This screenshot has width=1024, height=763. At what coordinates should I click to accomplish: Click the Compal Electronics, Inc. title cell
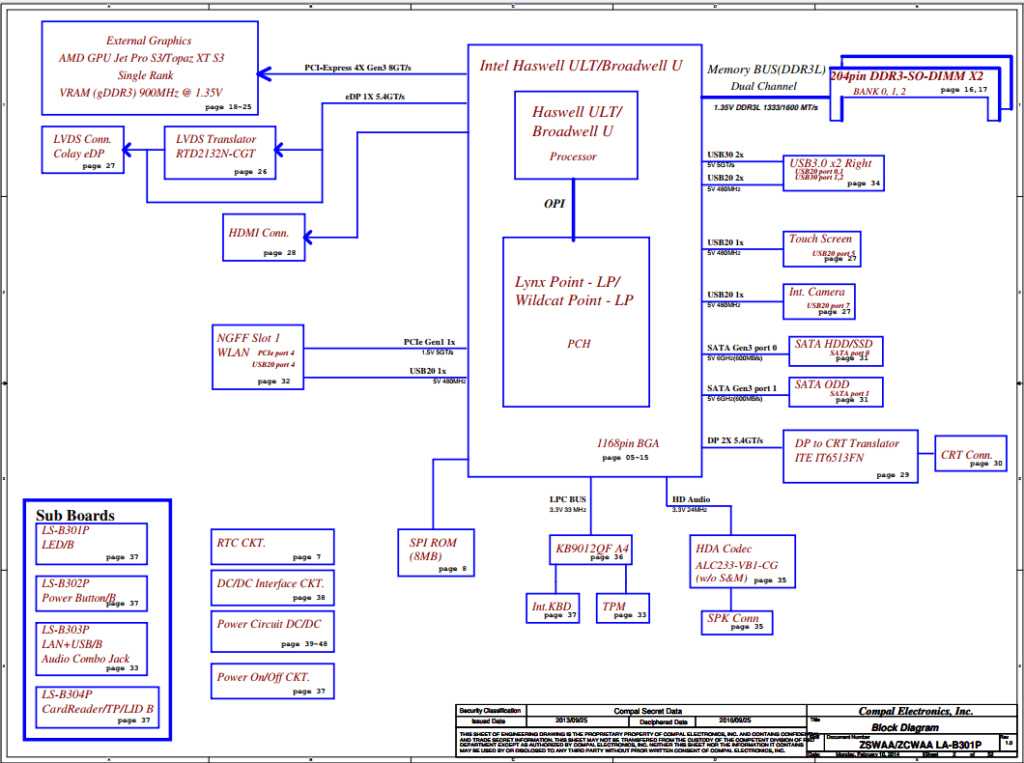912,711
